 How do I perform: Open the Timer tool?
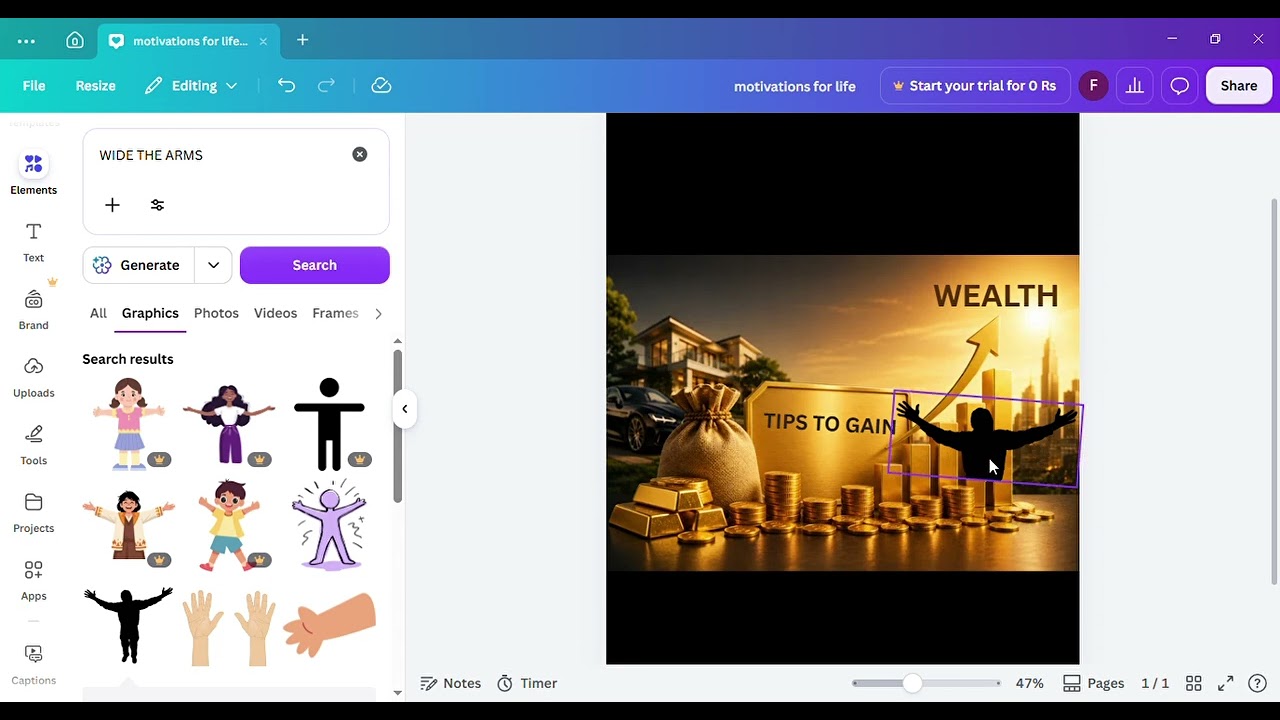pyautogui.click(x=527, y=683)
